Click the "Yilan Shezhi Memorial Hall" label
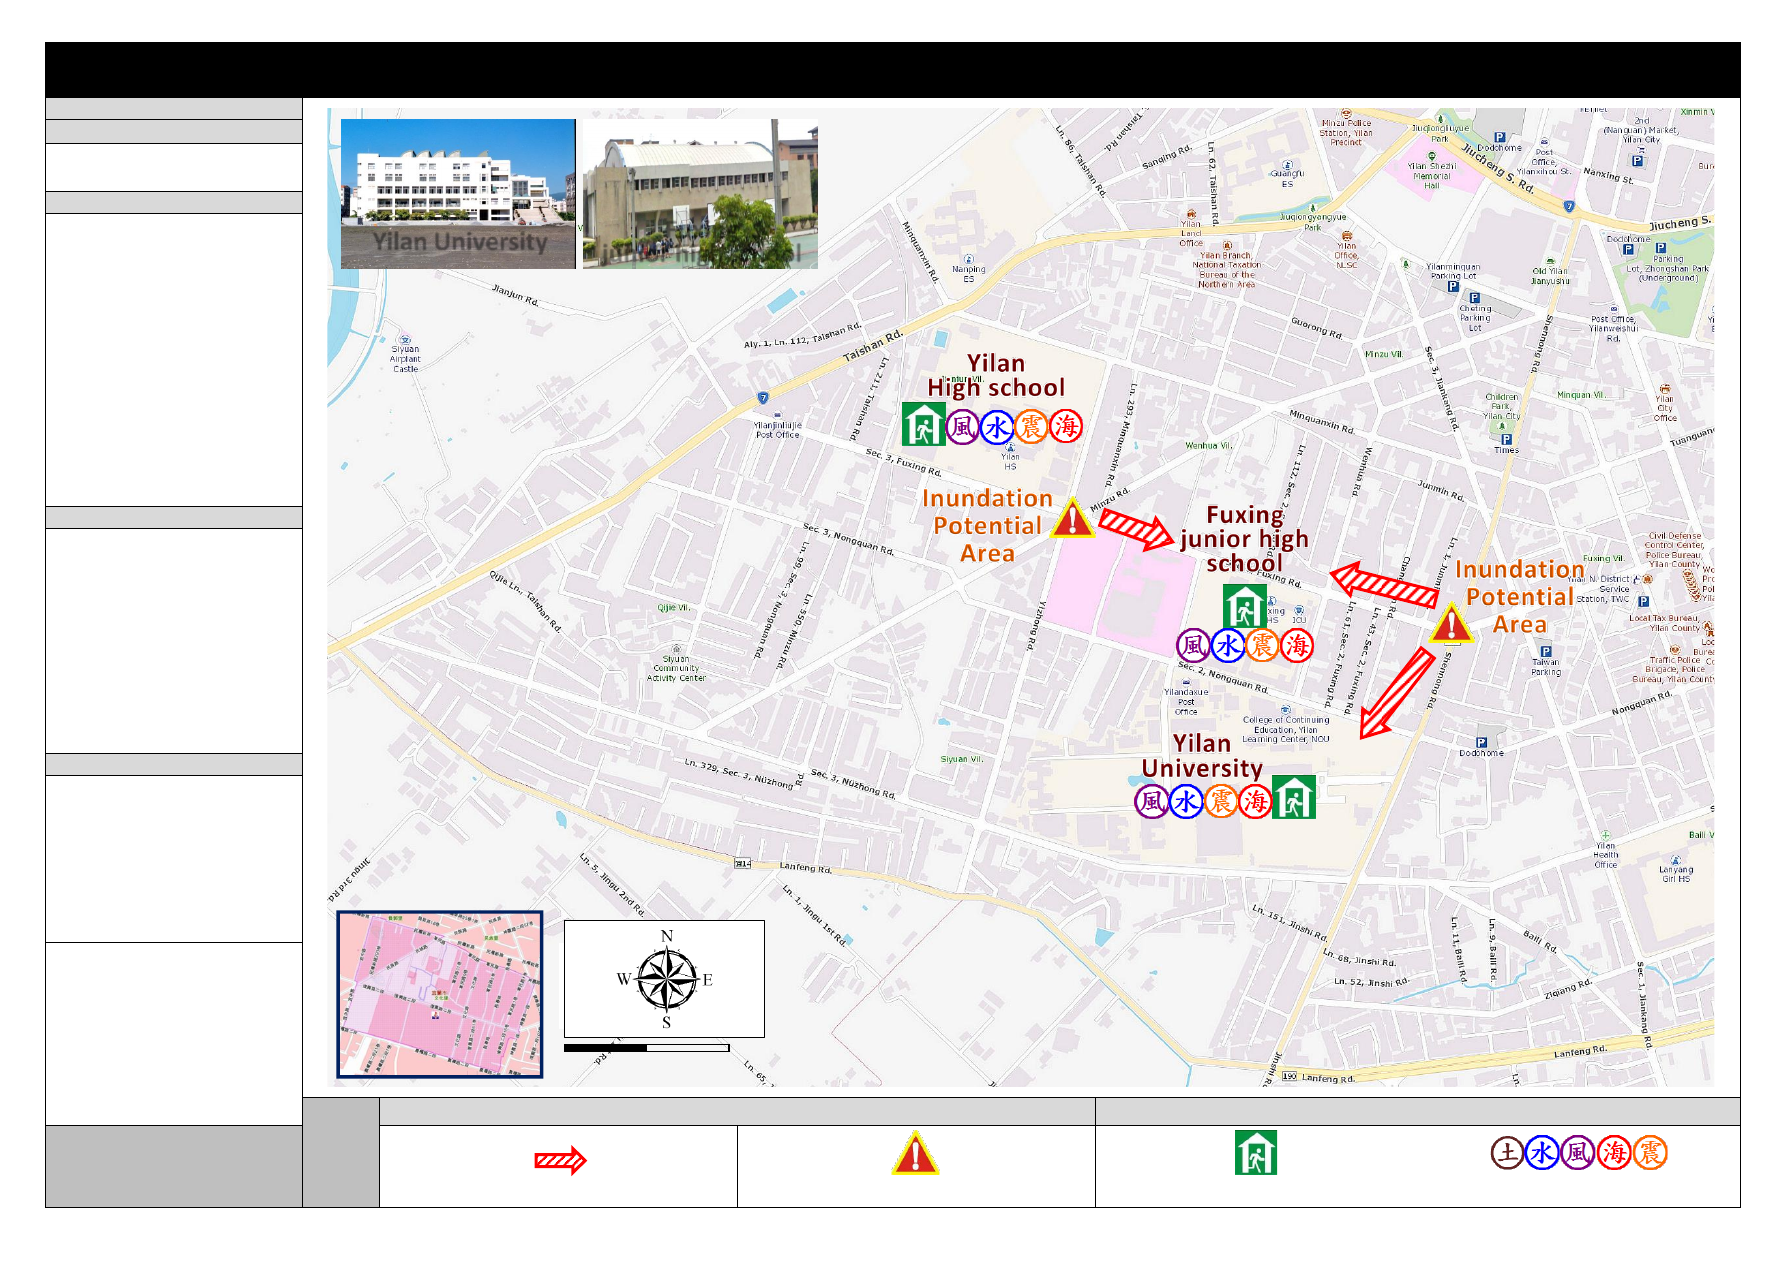The image size is (1786, 1263). click(1432, 176)
